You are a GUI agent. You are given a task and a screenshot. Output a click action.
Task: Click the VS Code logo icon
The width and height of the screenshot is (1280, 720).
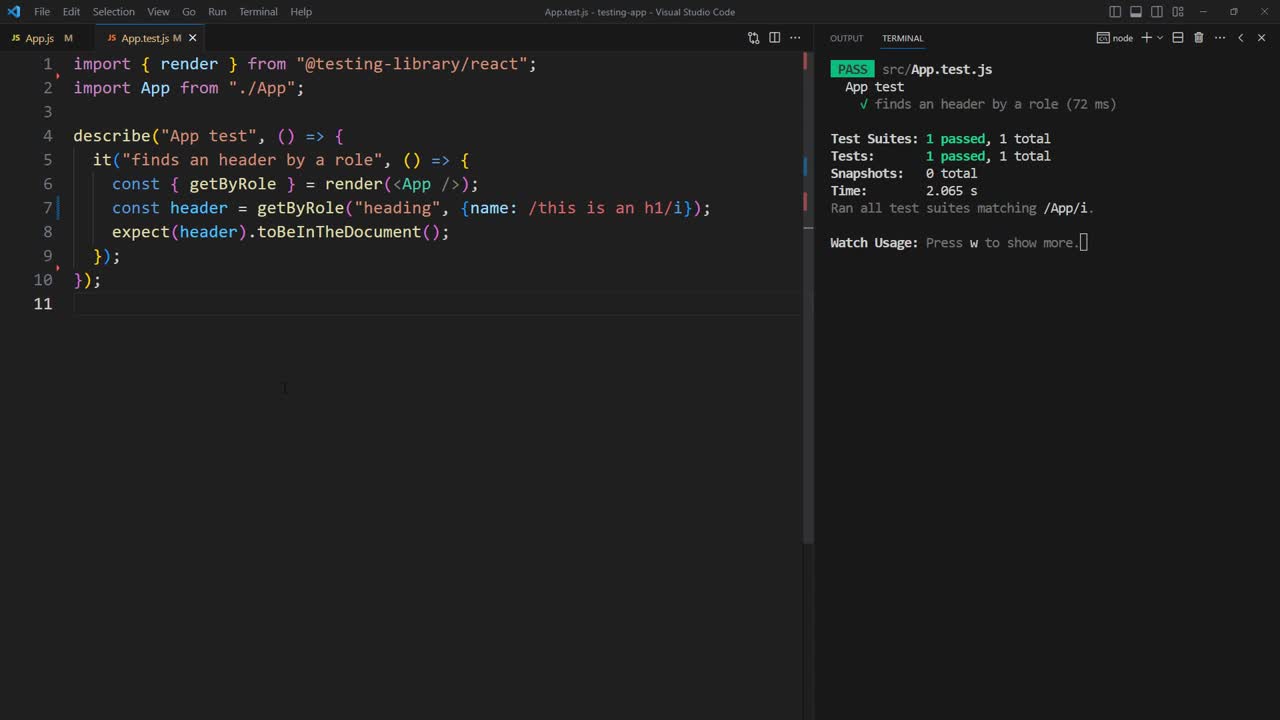[14, 12]
